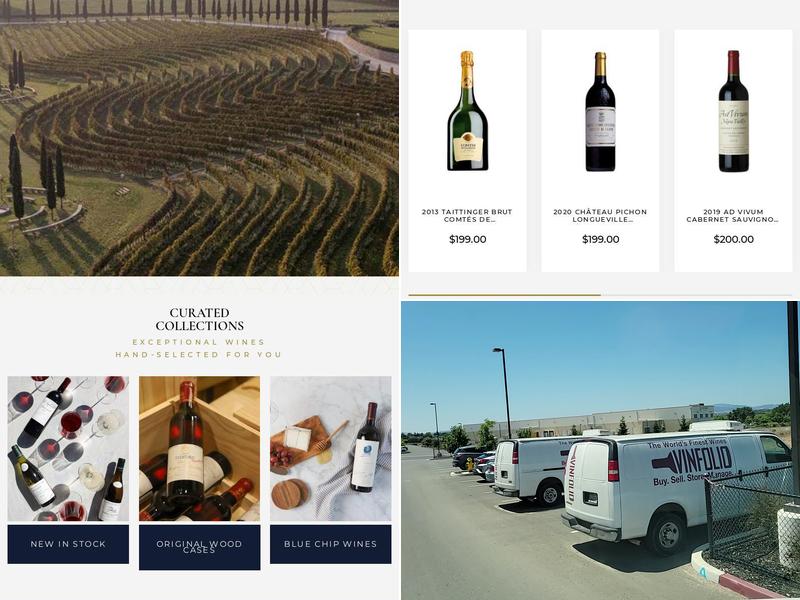Viewport: 800px width, 600px height.
Task: Click the Exceptional Wines Hand-Selected subtitle
Action: pos(199,348)
